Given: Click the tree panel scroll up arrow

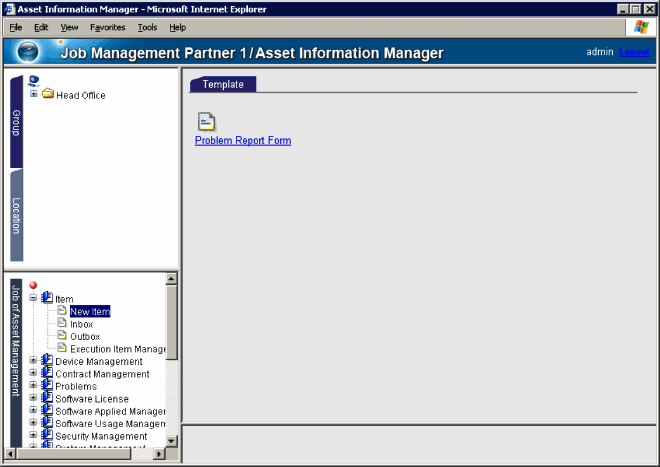Looking at the screenshot, I should pyautogui.click(x=171, y=279).
